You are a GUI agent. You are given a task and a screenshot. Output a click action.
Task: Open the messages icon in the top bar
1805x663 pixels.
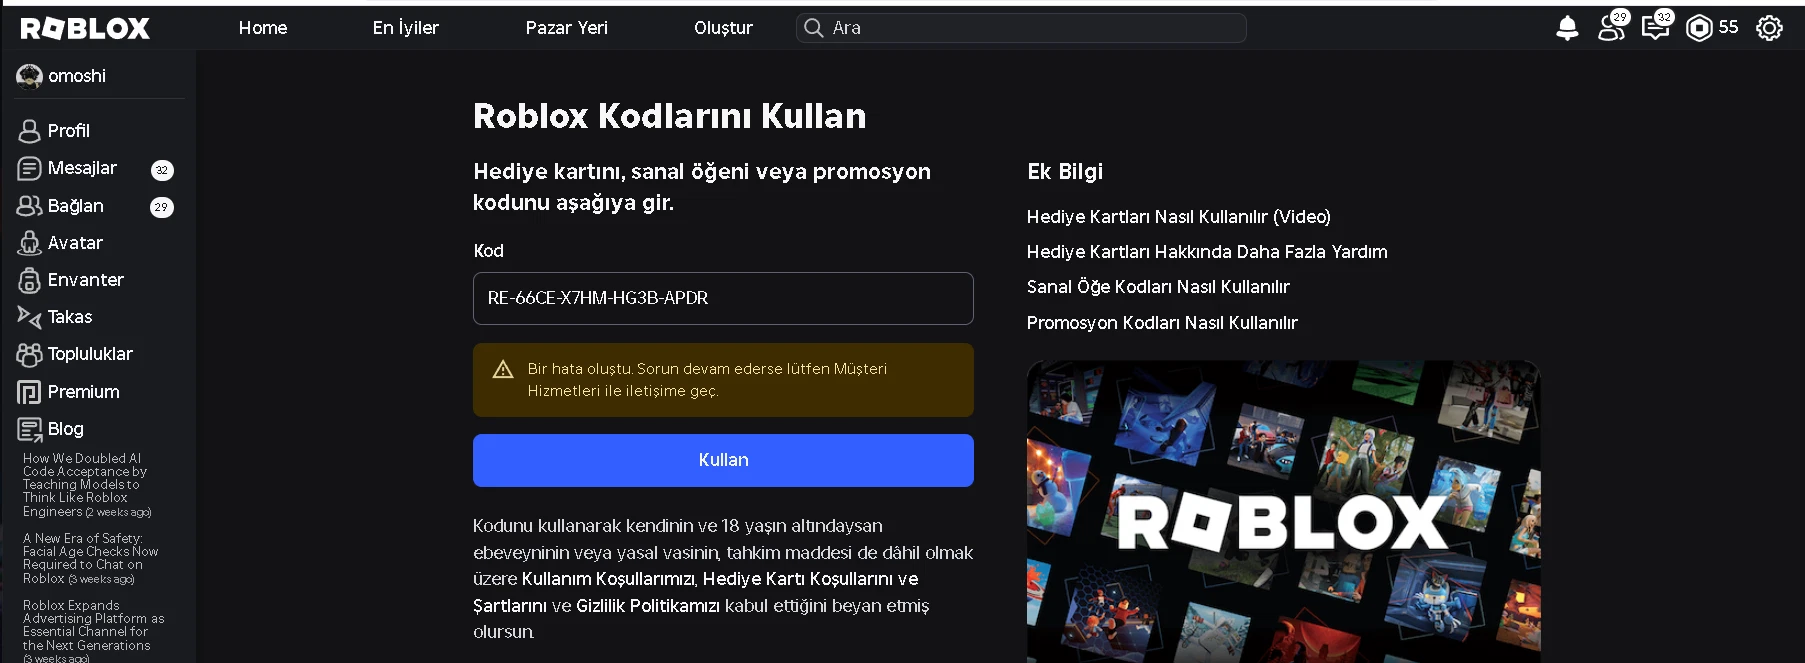point(1656,27)
